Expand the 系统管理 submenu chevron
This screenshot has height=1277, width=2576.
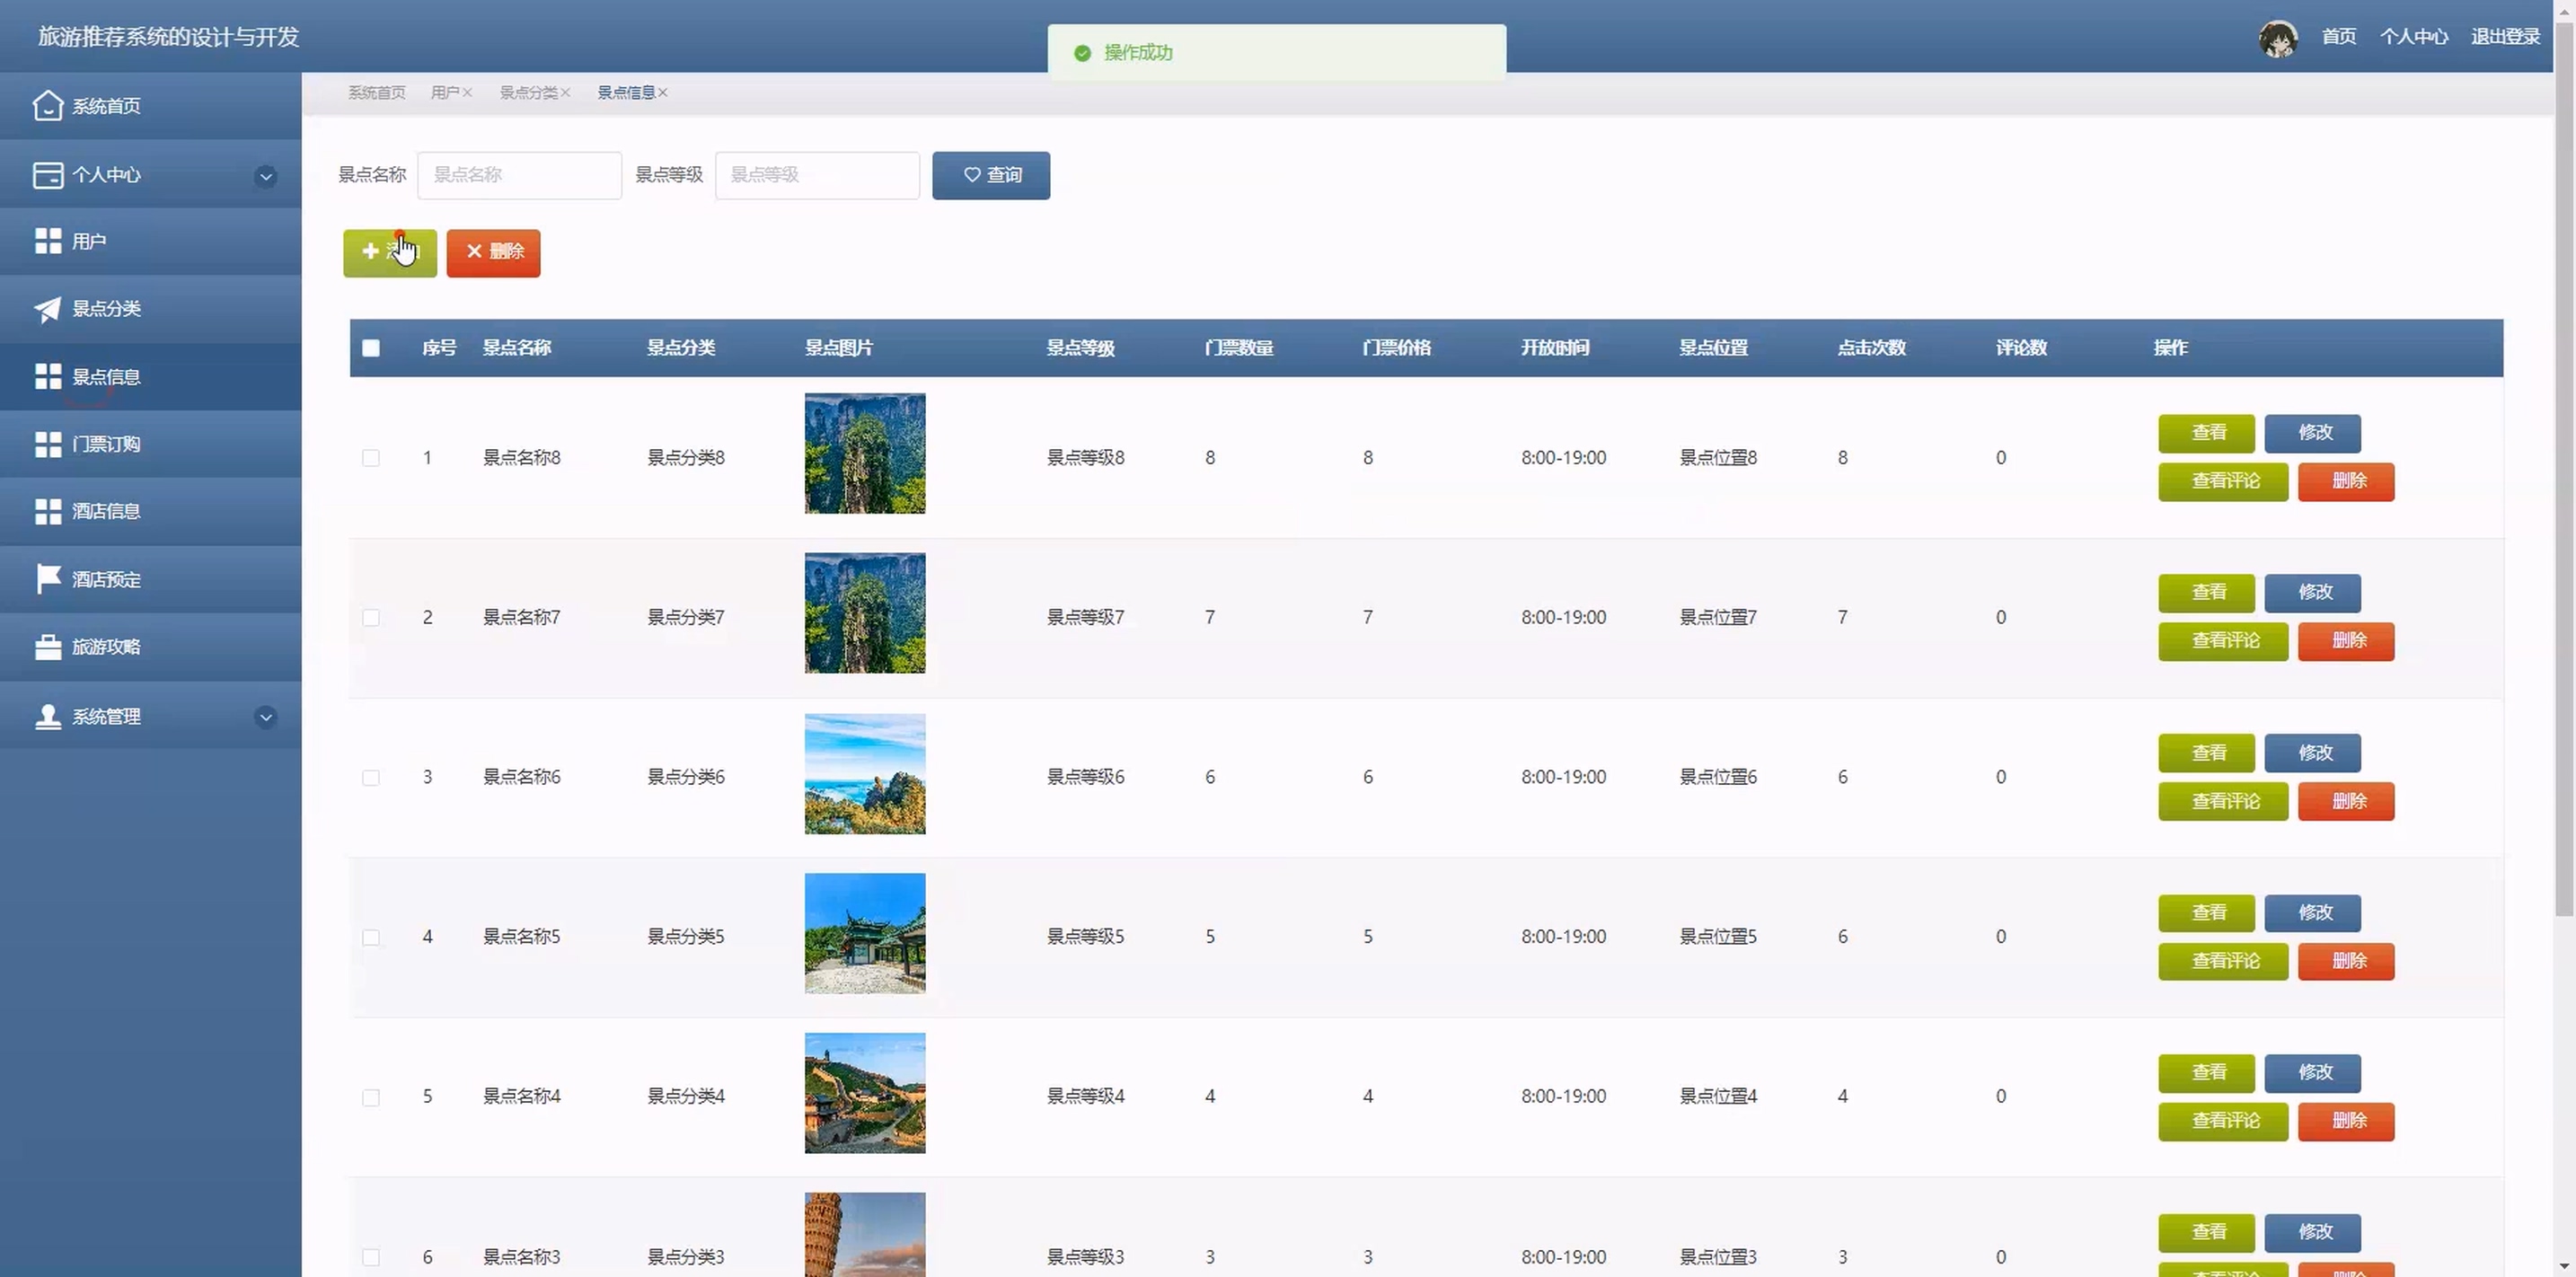point(265,717)
